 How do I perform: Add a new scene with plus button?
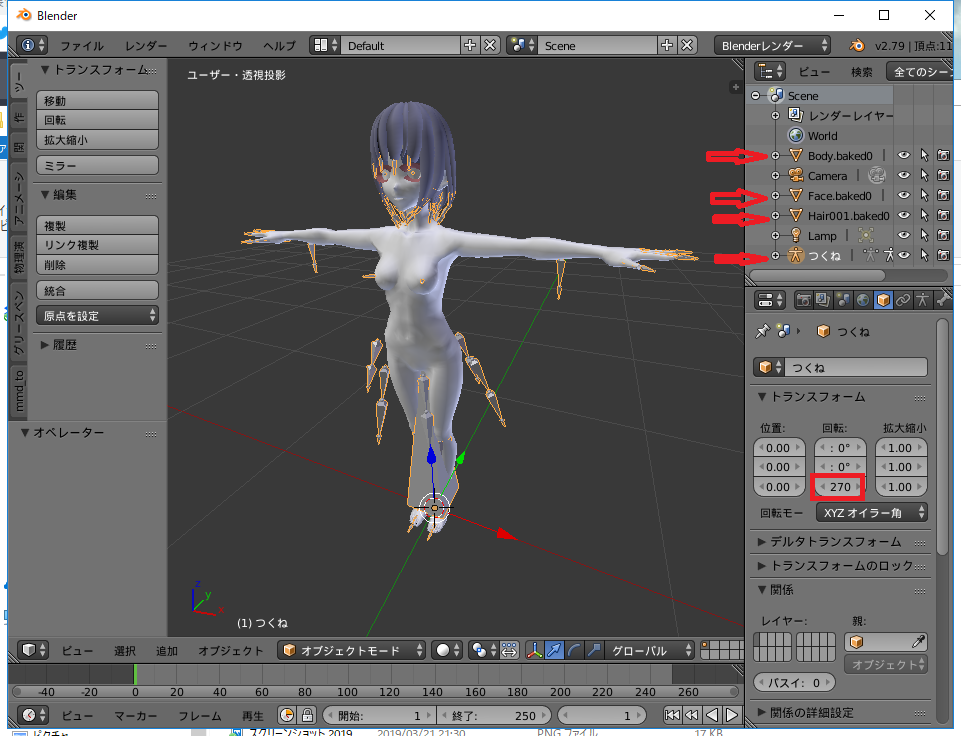667,45
